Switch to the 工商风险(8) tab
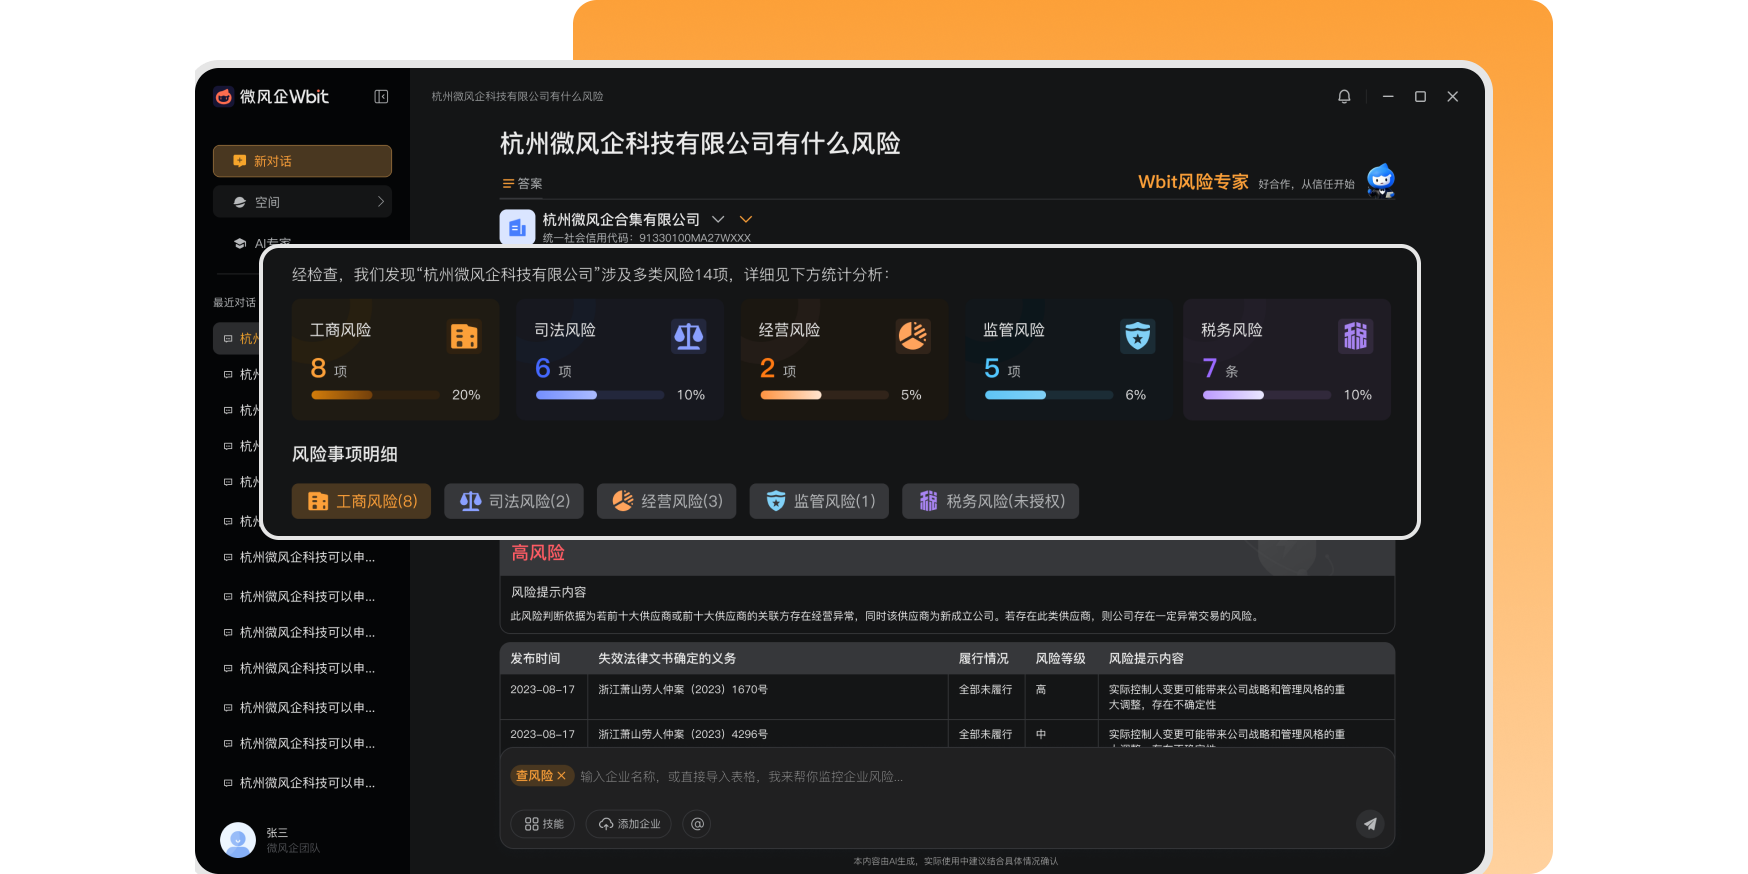 [x=361, y=501]
